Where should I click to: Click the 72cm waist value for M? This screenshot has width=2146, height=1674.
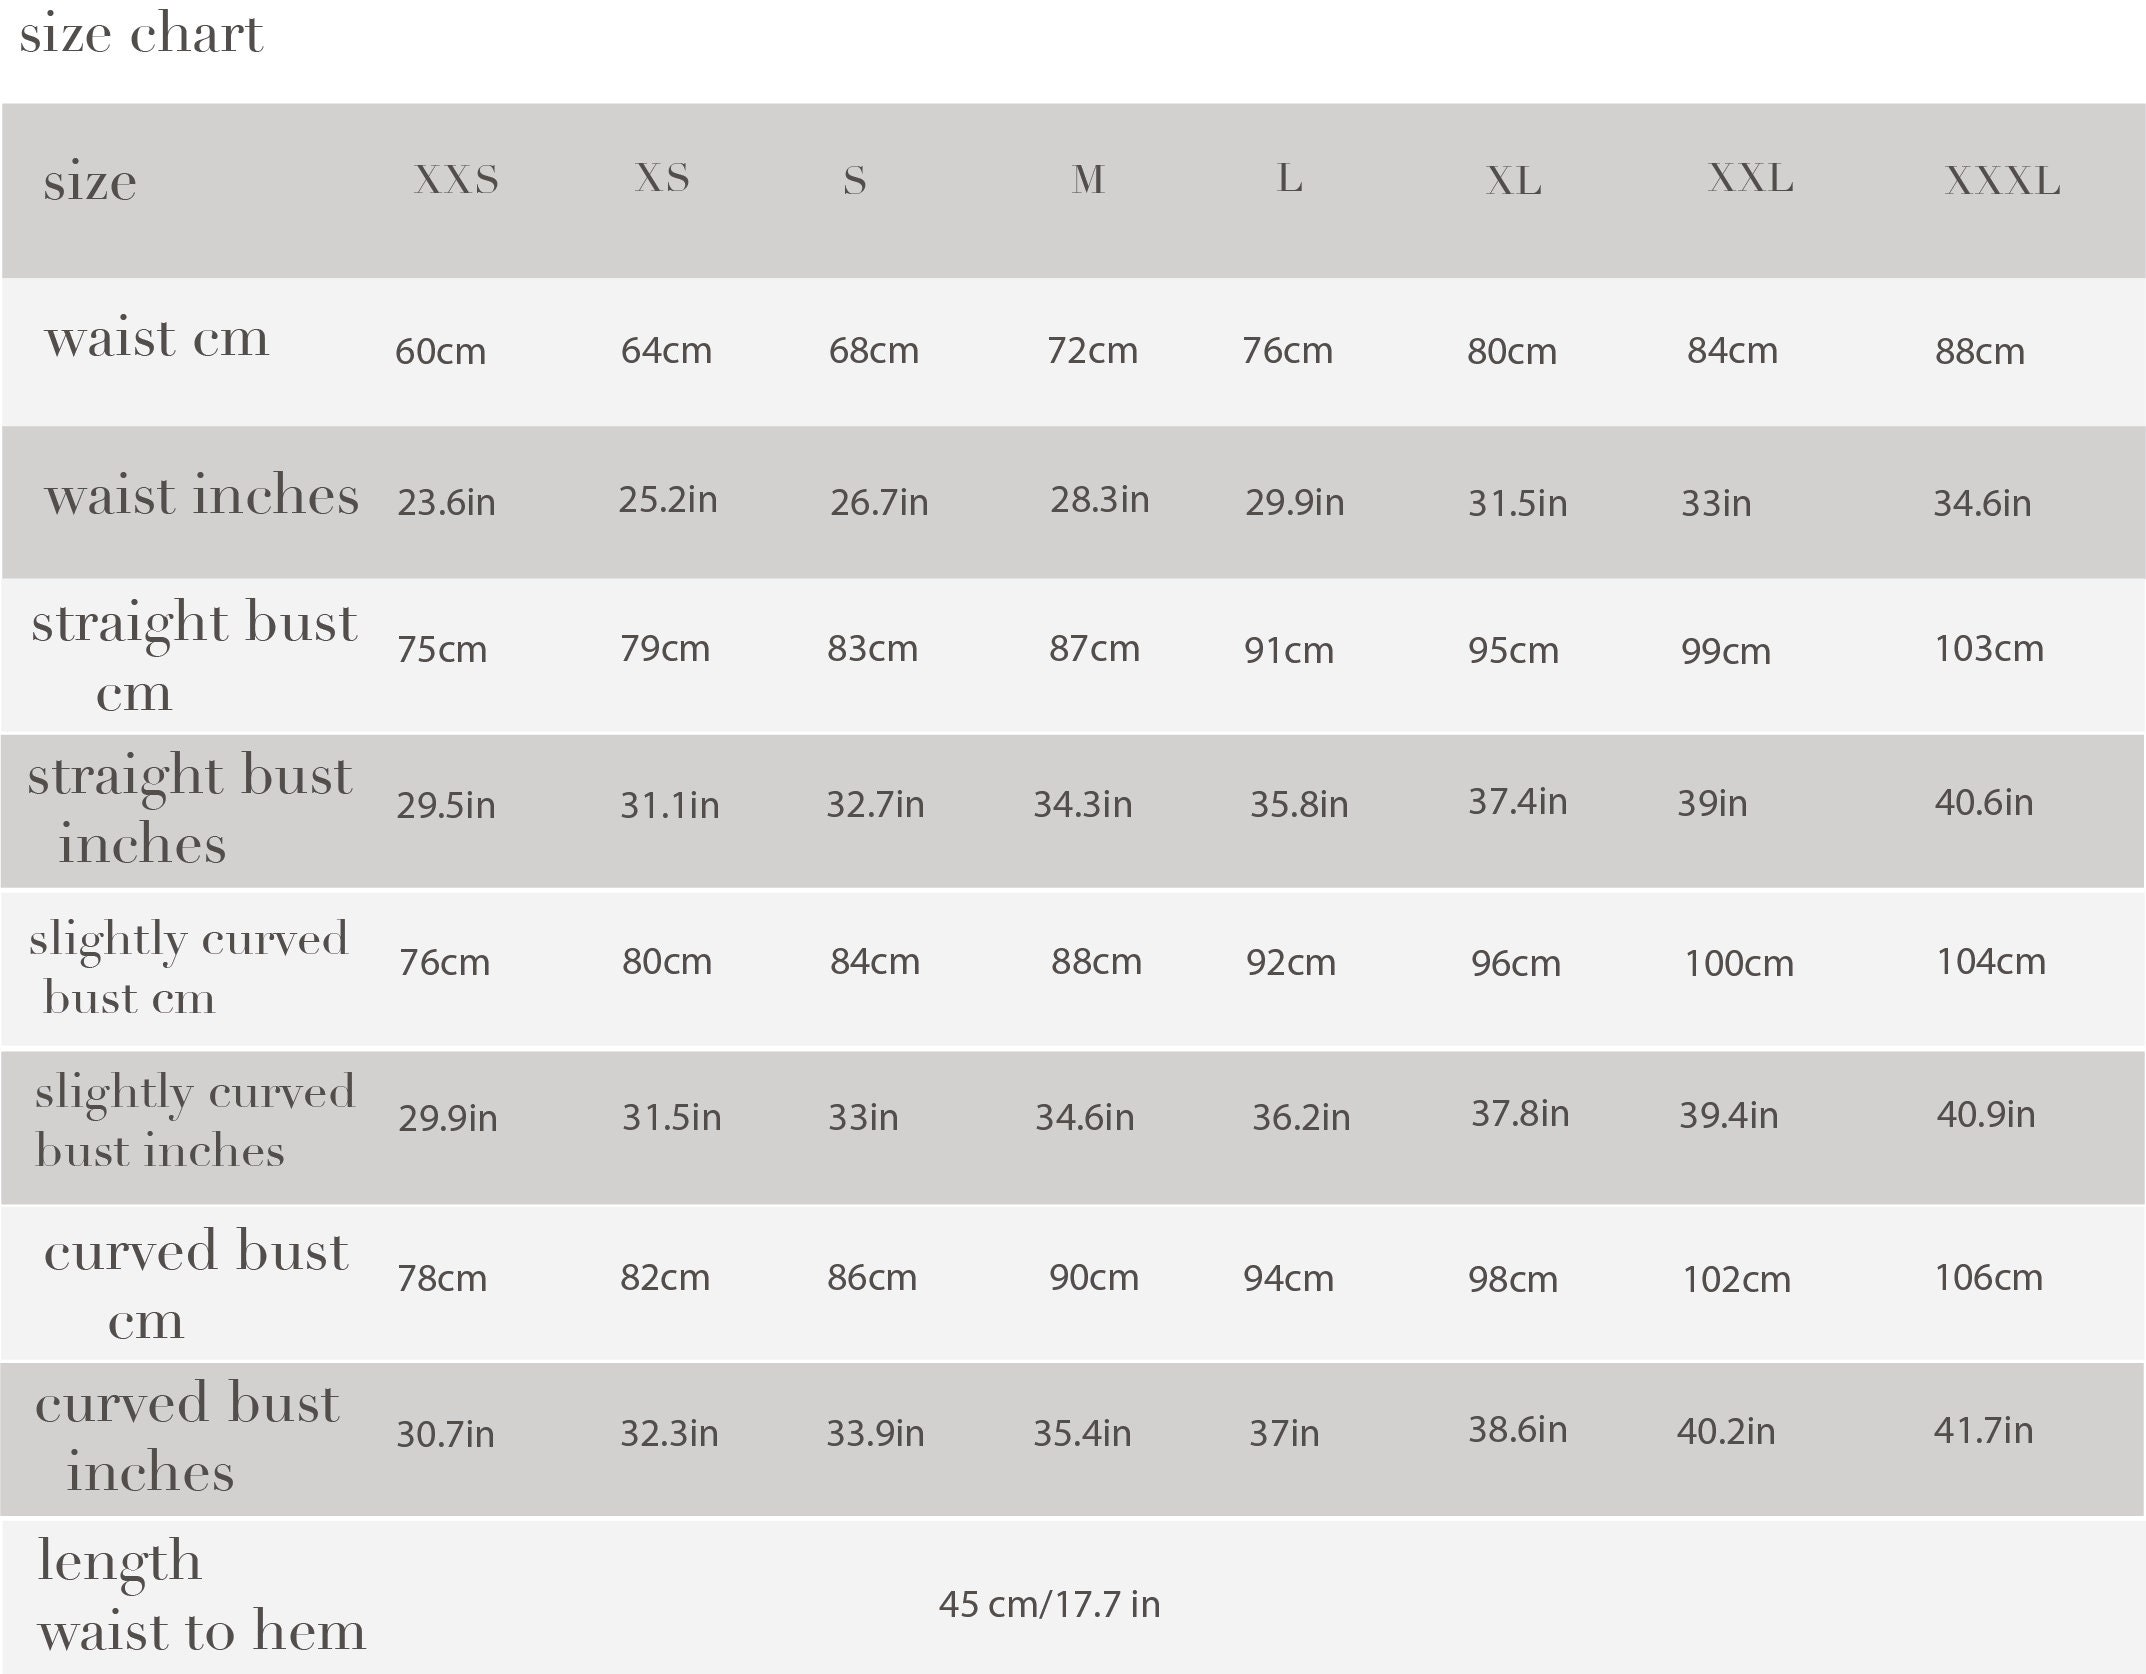click(1092, 351)
